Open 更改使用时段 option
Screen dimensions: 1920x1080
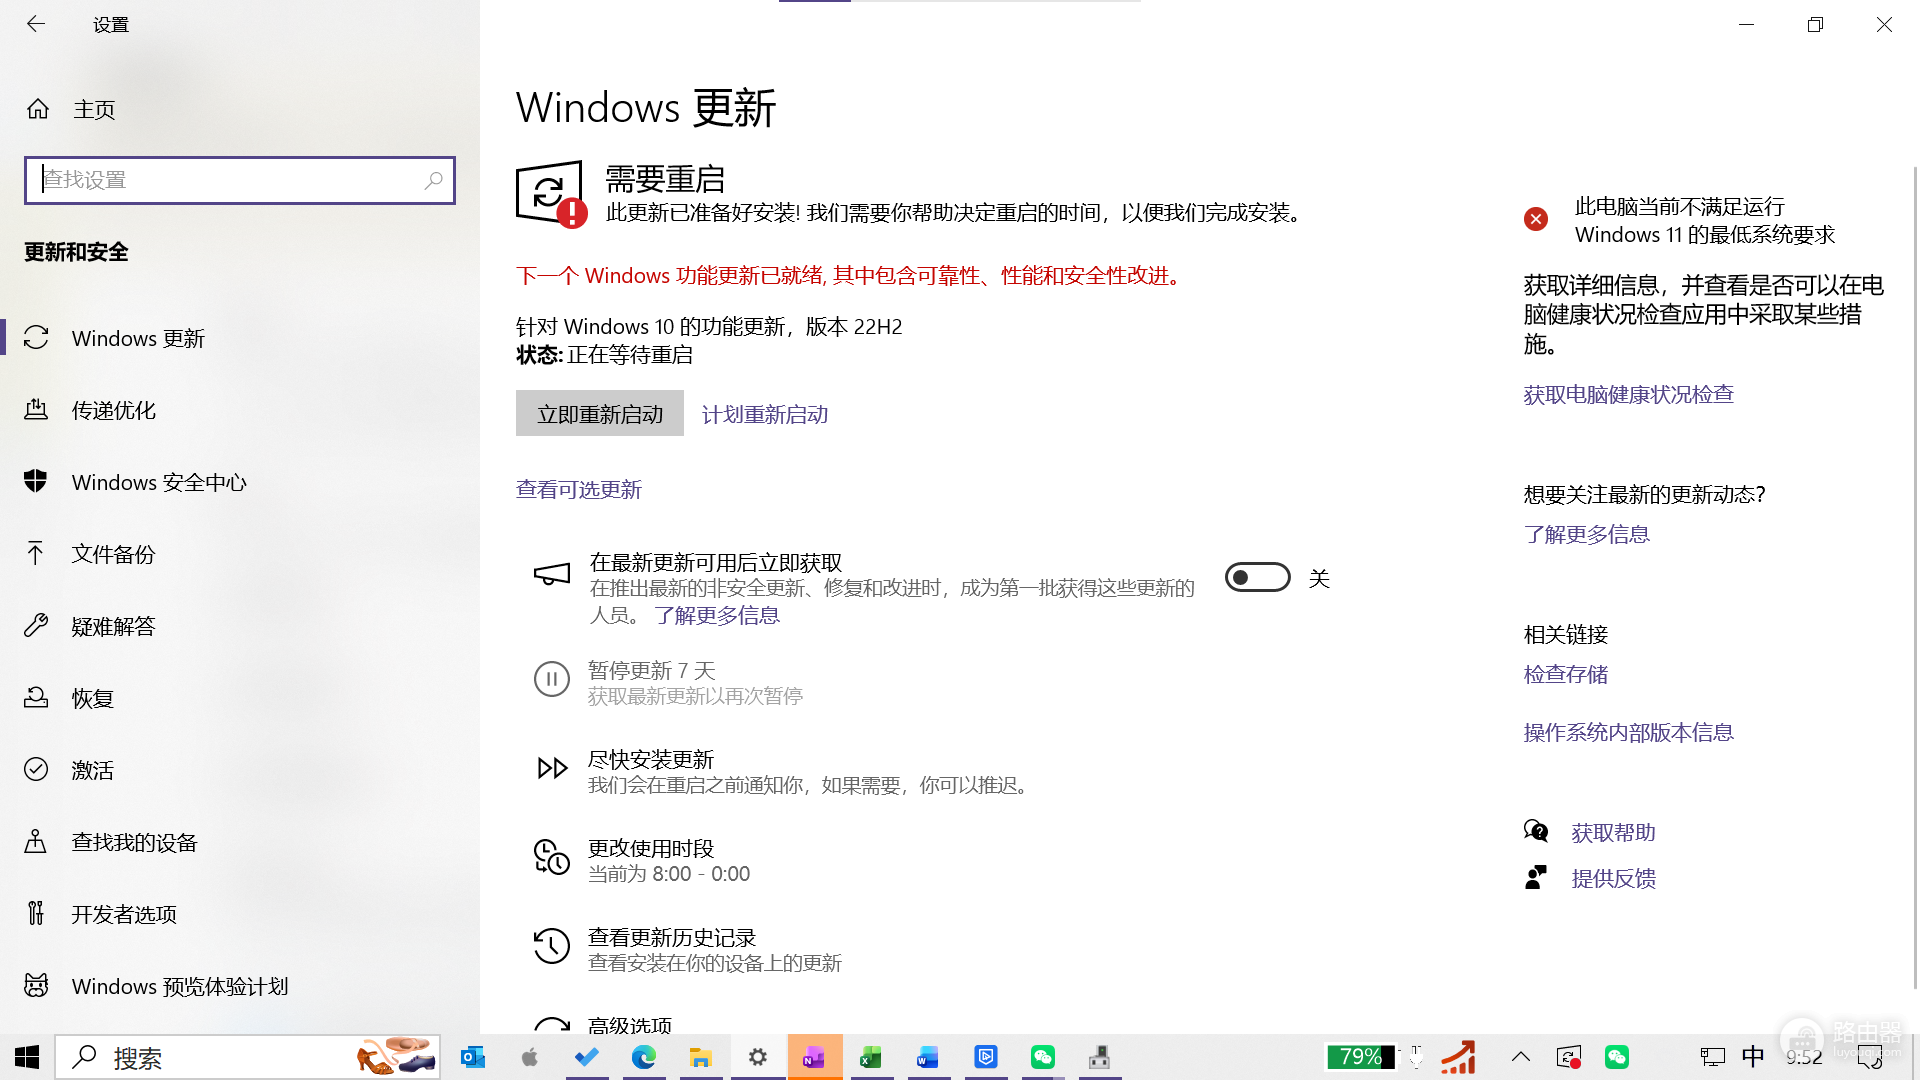(652, 860)
